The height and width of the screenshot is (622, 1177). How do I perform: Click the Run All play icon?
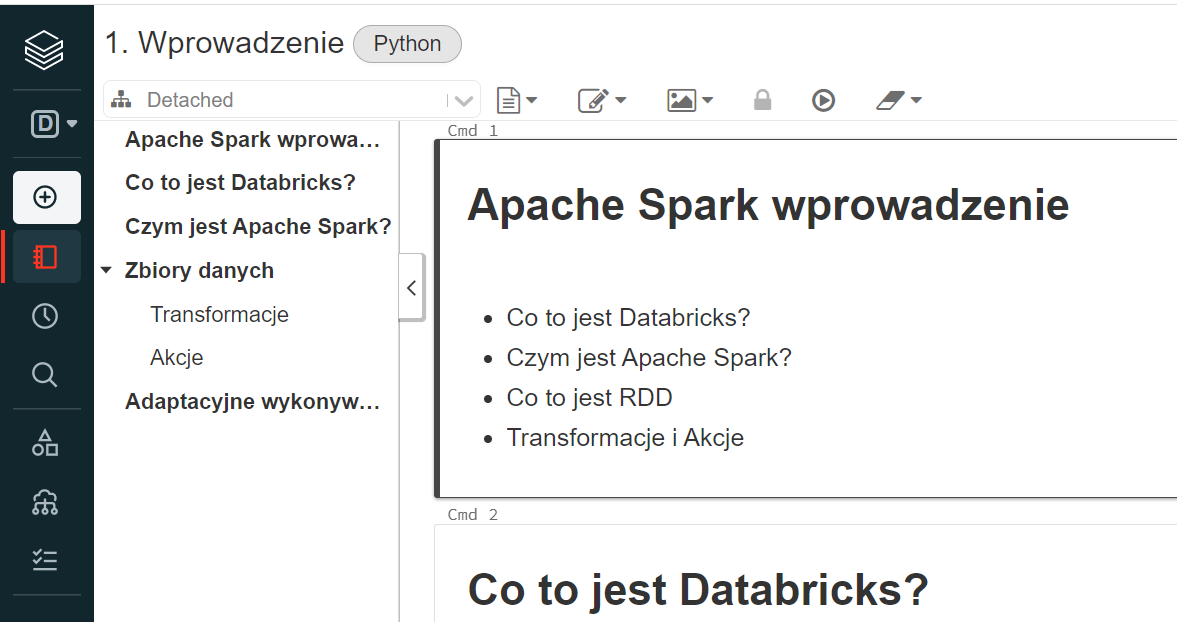click(823, 100)
